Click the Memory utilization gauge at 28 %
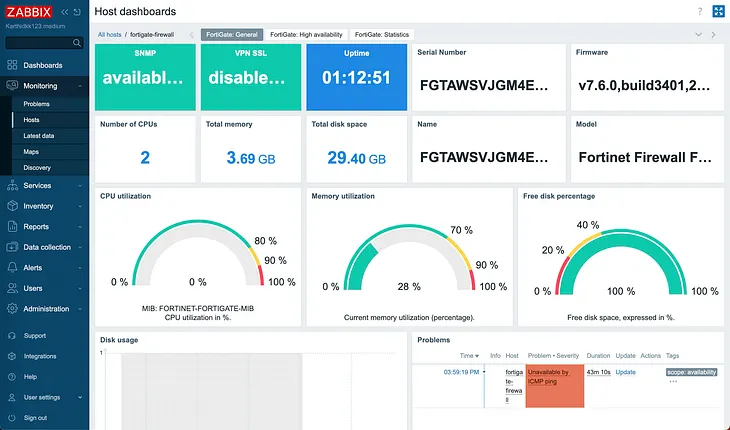Viewport: 730px width, 430px height. coord(409,258)
